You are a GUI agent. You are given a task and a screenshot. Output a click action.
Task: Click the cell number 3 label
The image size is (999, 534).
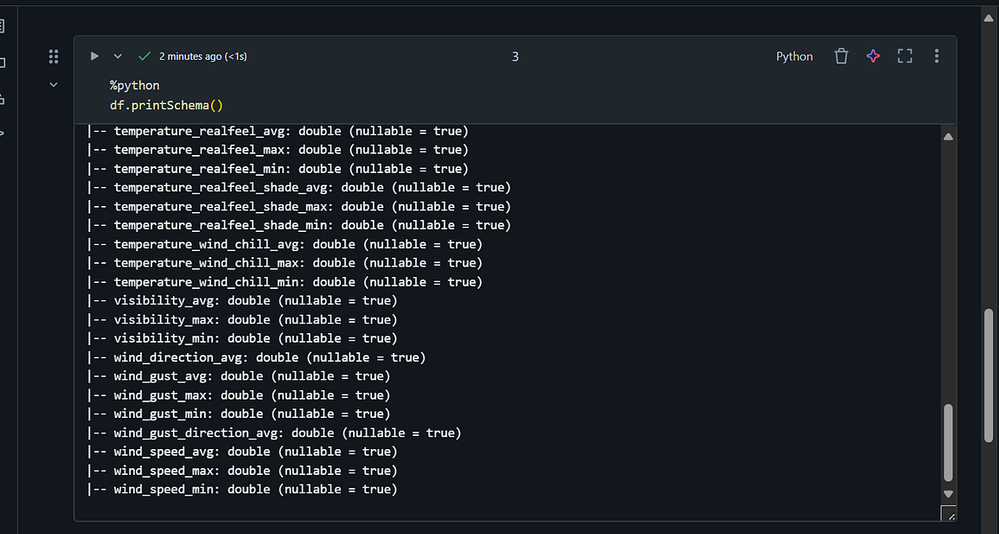515,57
